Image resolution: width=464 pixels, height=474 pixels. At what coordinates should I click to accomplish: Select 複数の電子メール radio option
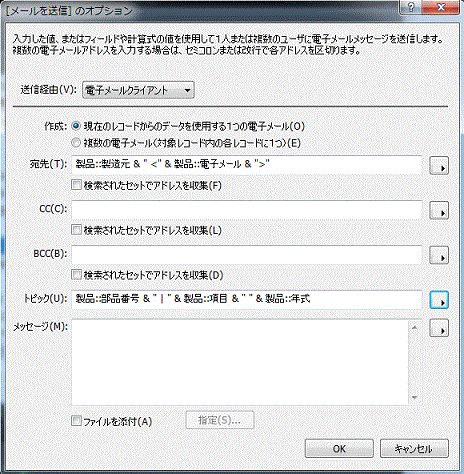click(x=76, y=143)
